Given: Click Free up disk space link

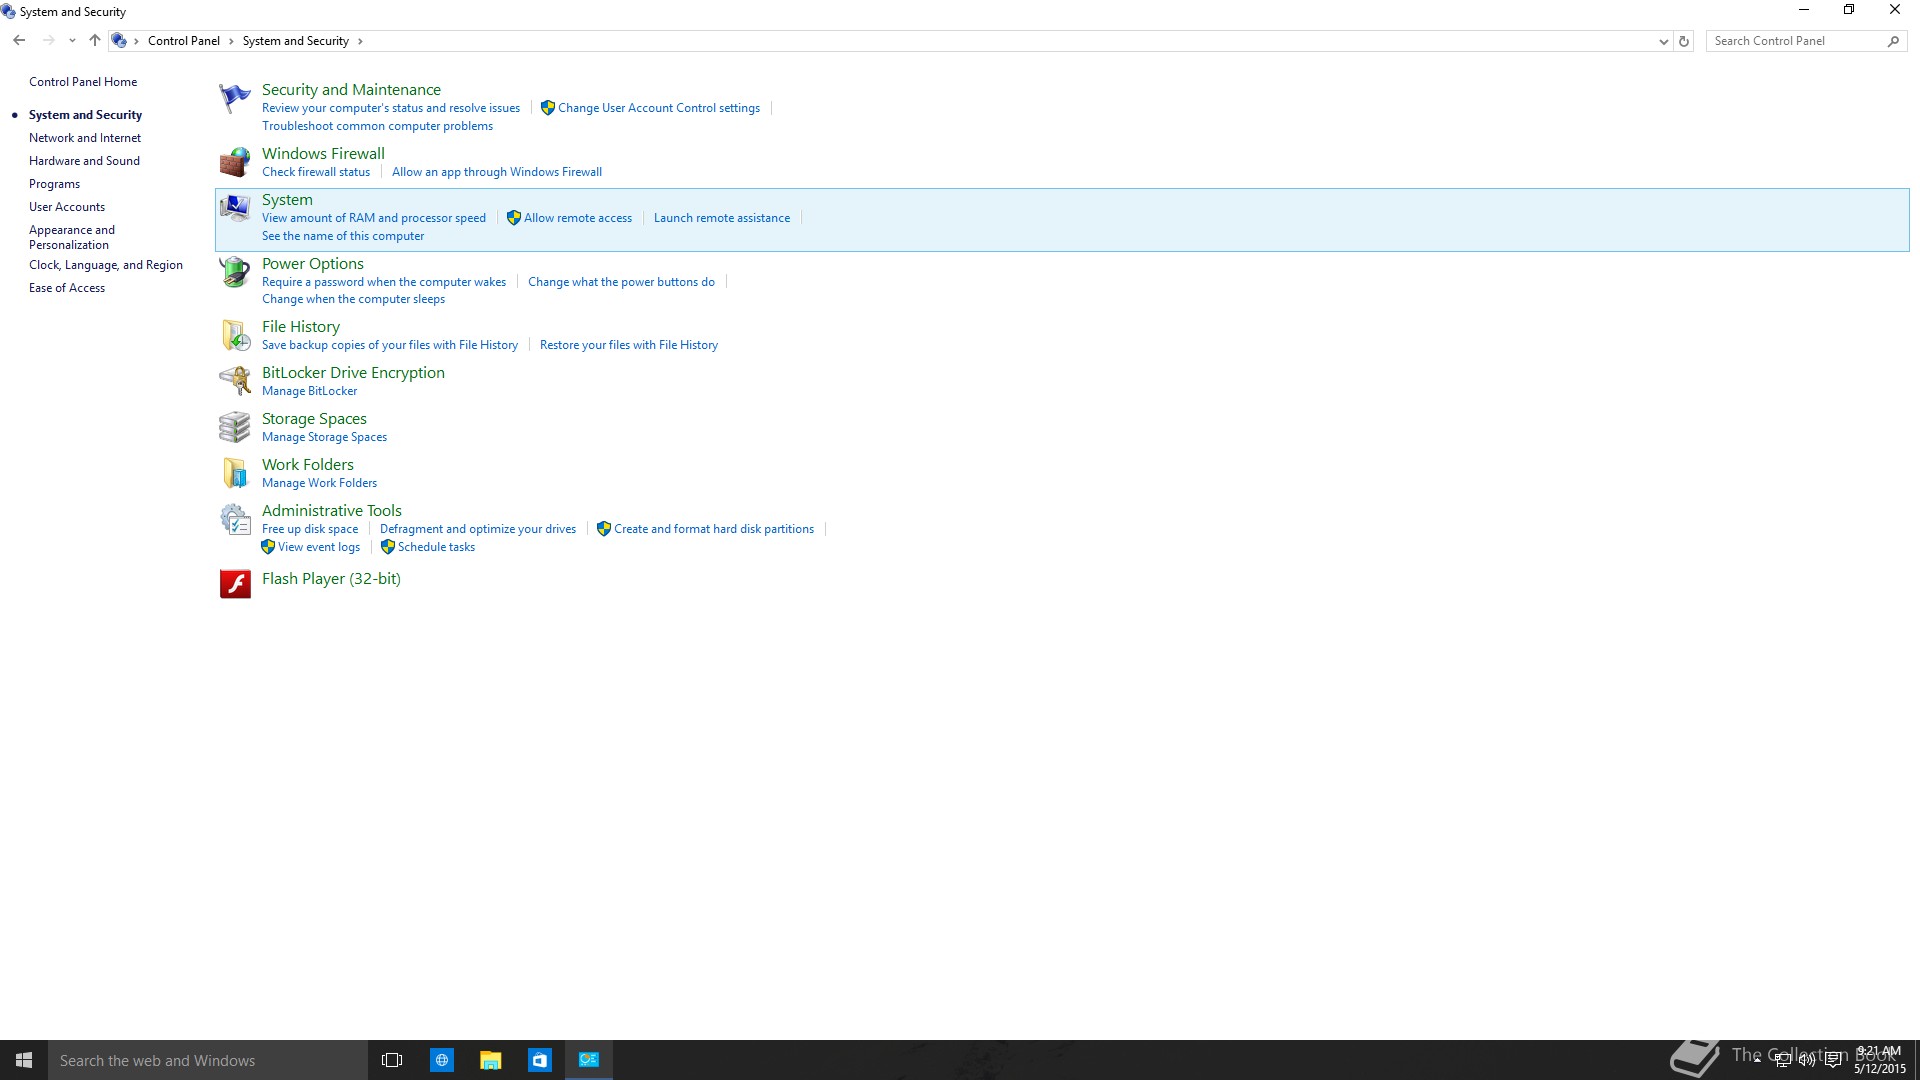Looking at the screenshot, I should 310,529.
